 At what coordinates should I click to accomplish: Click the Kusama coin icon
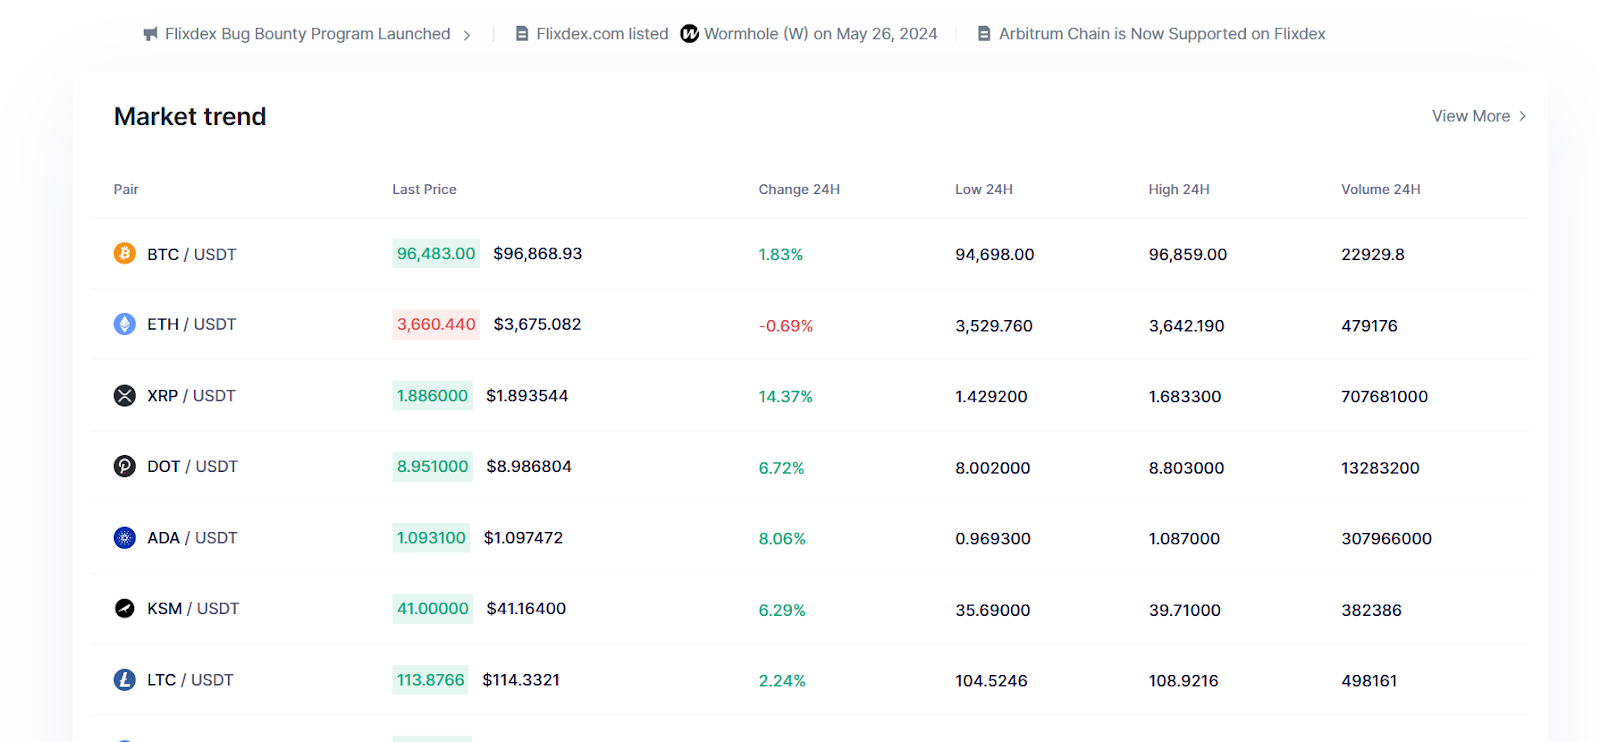pos(124,608)
